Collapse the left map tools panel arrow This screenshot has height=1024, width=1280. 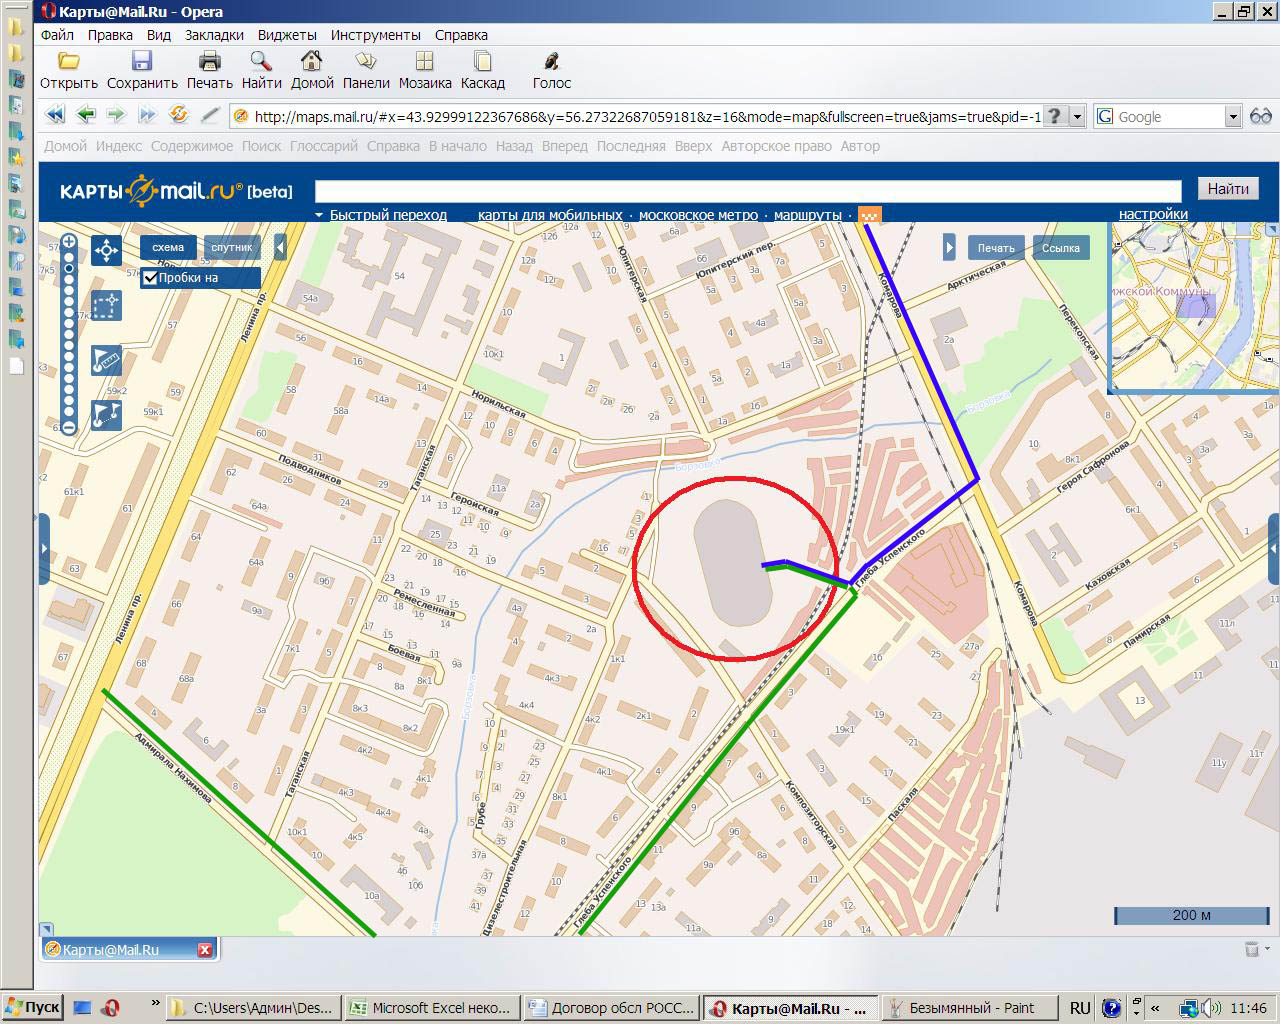[281, 247]
